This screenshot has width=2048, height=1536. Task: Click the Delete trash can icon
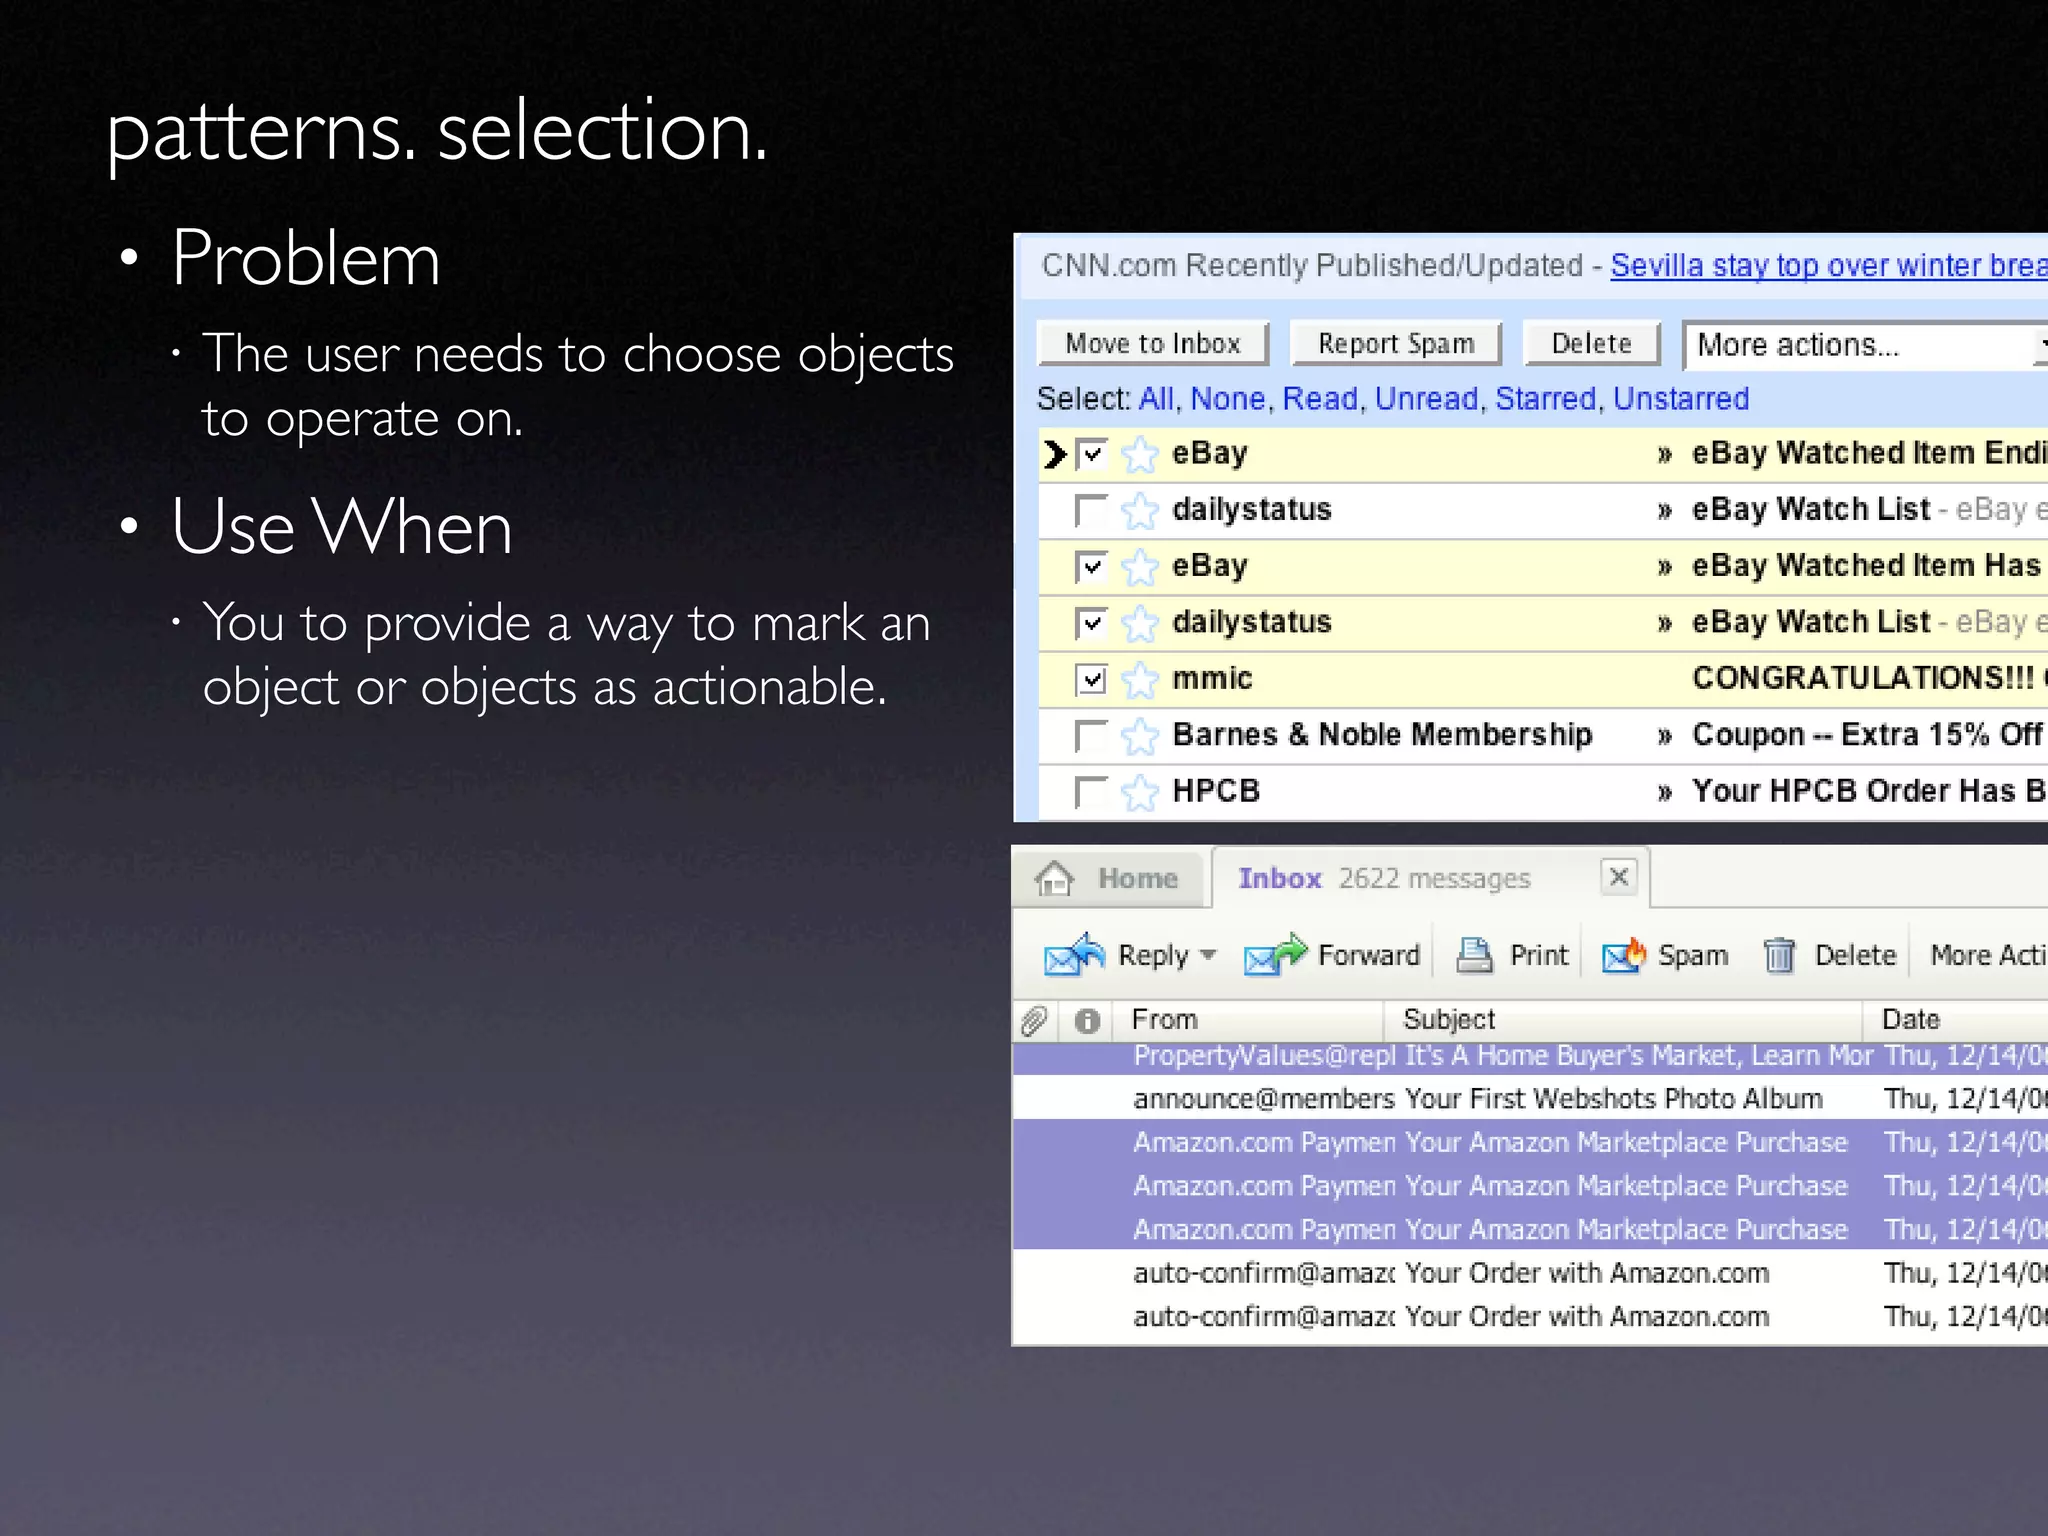(1779, 955)
